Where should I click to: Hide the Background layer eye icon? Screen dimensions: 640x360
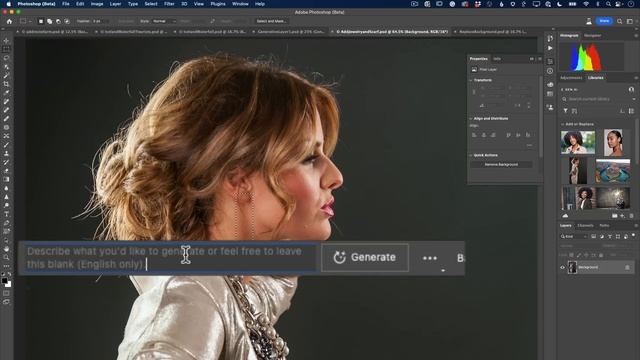click(562, 268)
